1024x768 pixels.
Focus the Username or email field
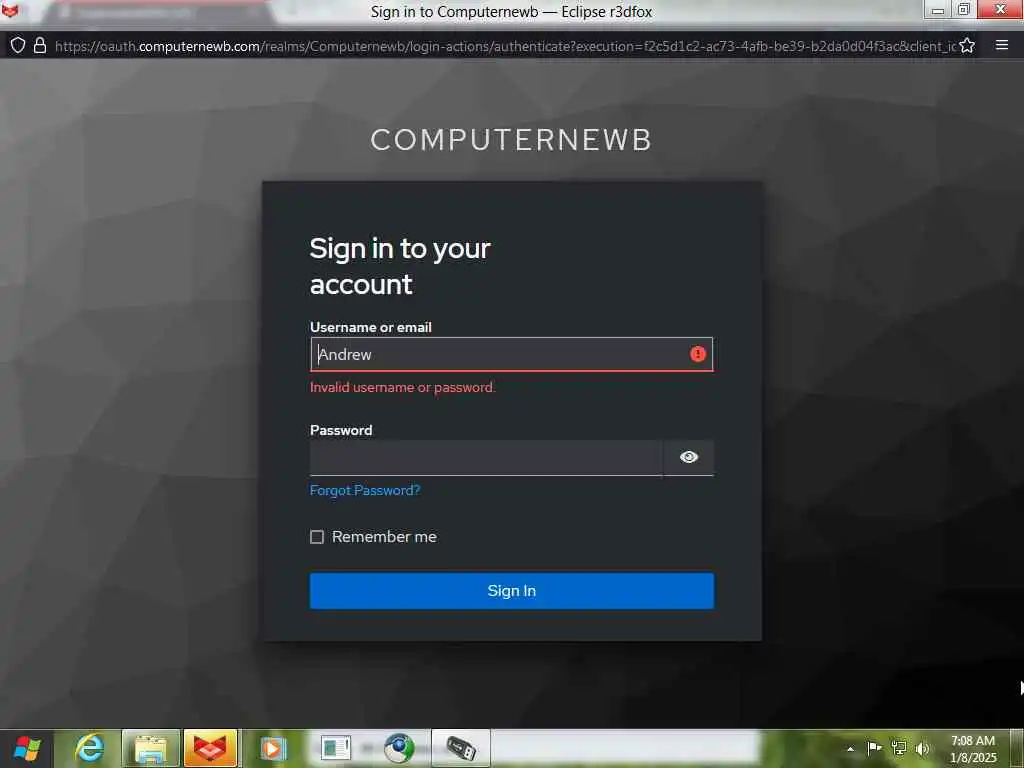tap(511, 354)
